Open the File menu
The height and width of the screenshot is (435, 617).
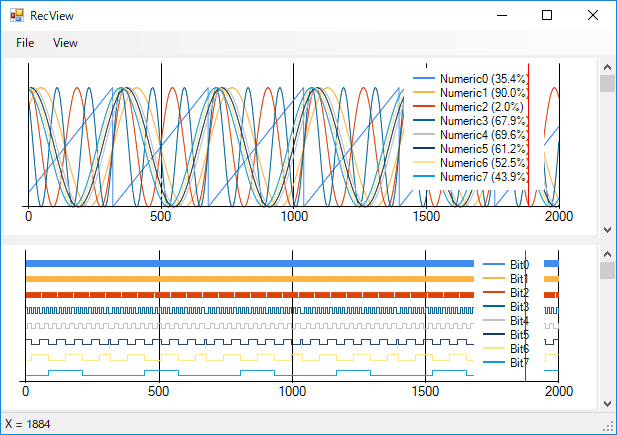click(x=25, y=43)
